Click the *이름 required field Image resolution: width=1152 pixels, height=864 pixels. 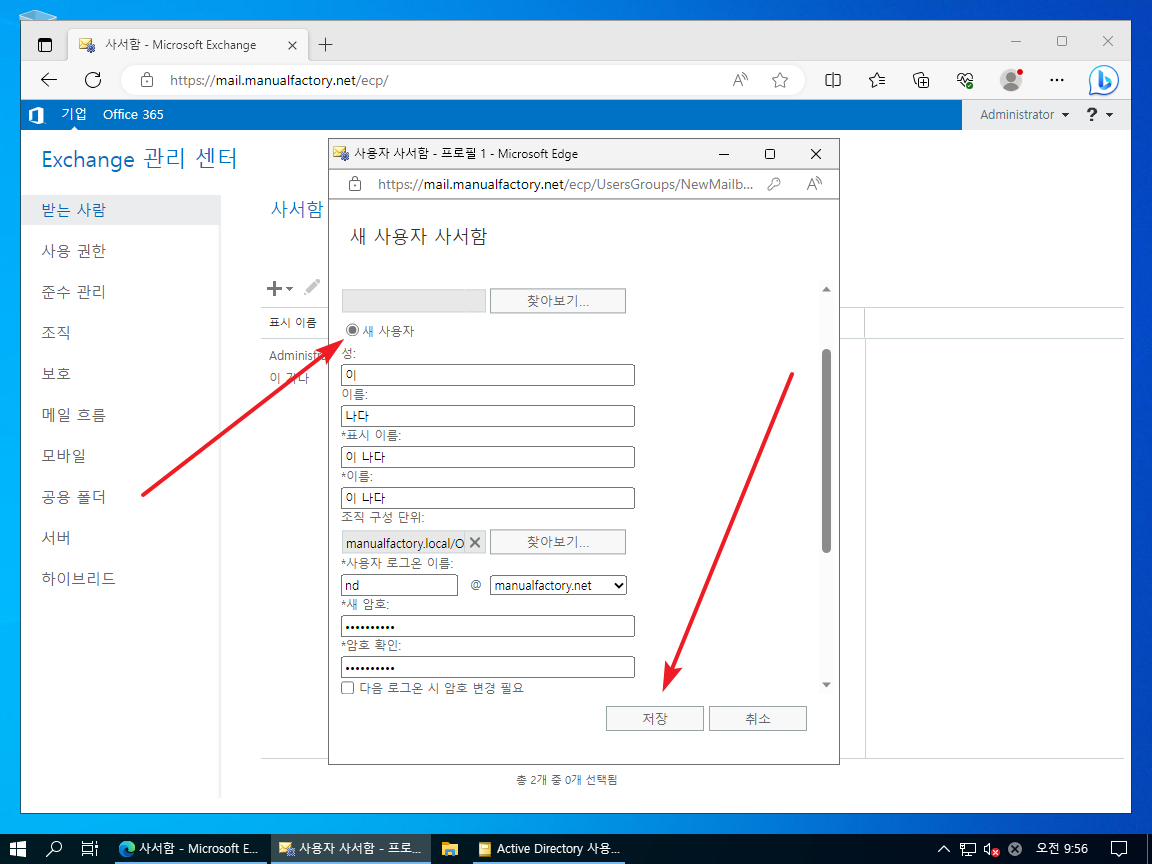pos(488,498)
